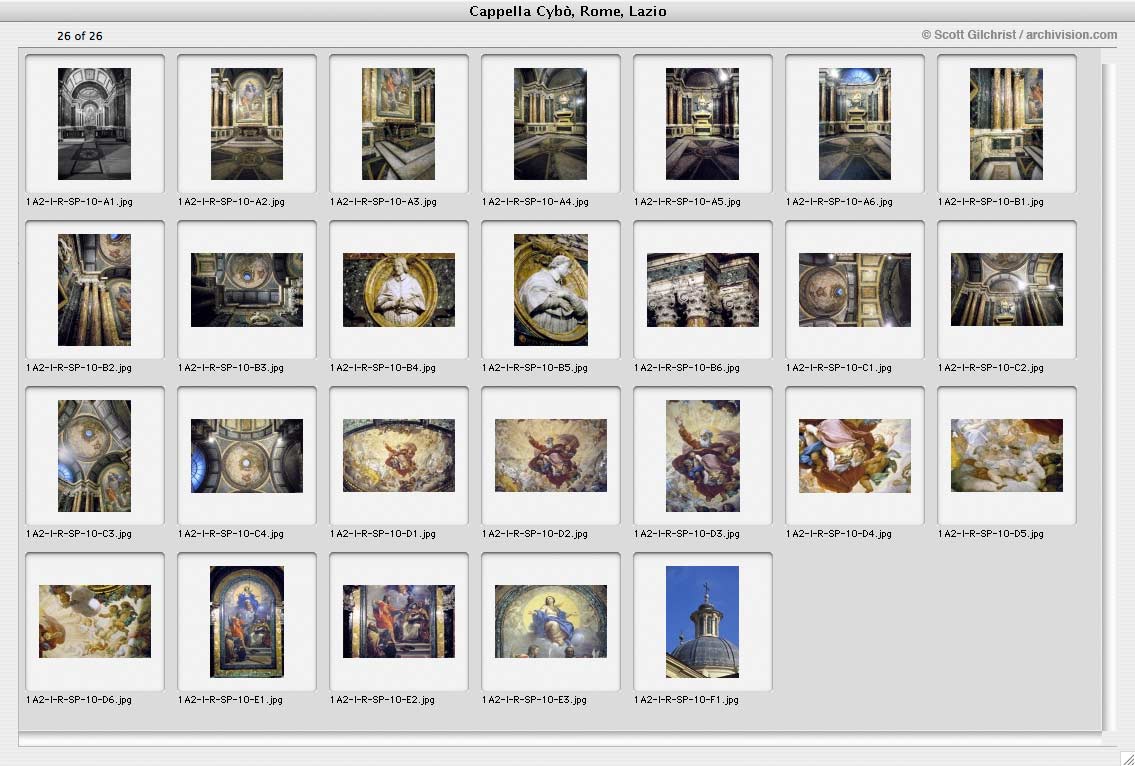Image resolution: width=1135 pixels, height=766 pixels.
Task: Click the "1A2-I-R-SP-10-A4.jpg" file name
Action: click(x=536, y=202)
